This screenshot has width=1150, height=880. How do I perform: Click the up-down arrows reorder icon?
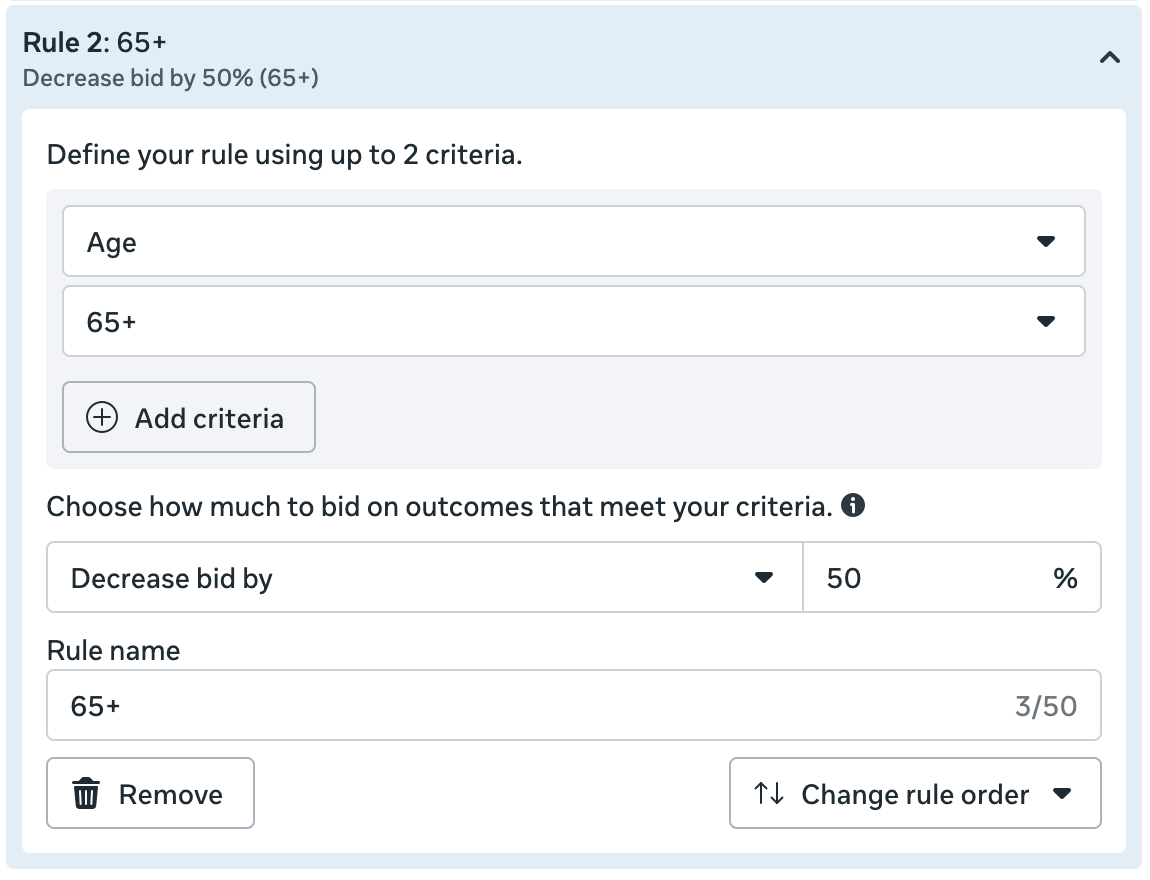pyautogui.click(x=768, y=794)
